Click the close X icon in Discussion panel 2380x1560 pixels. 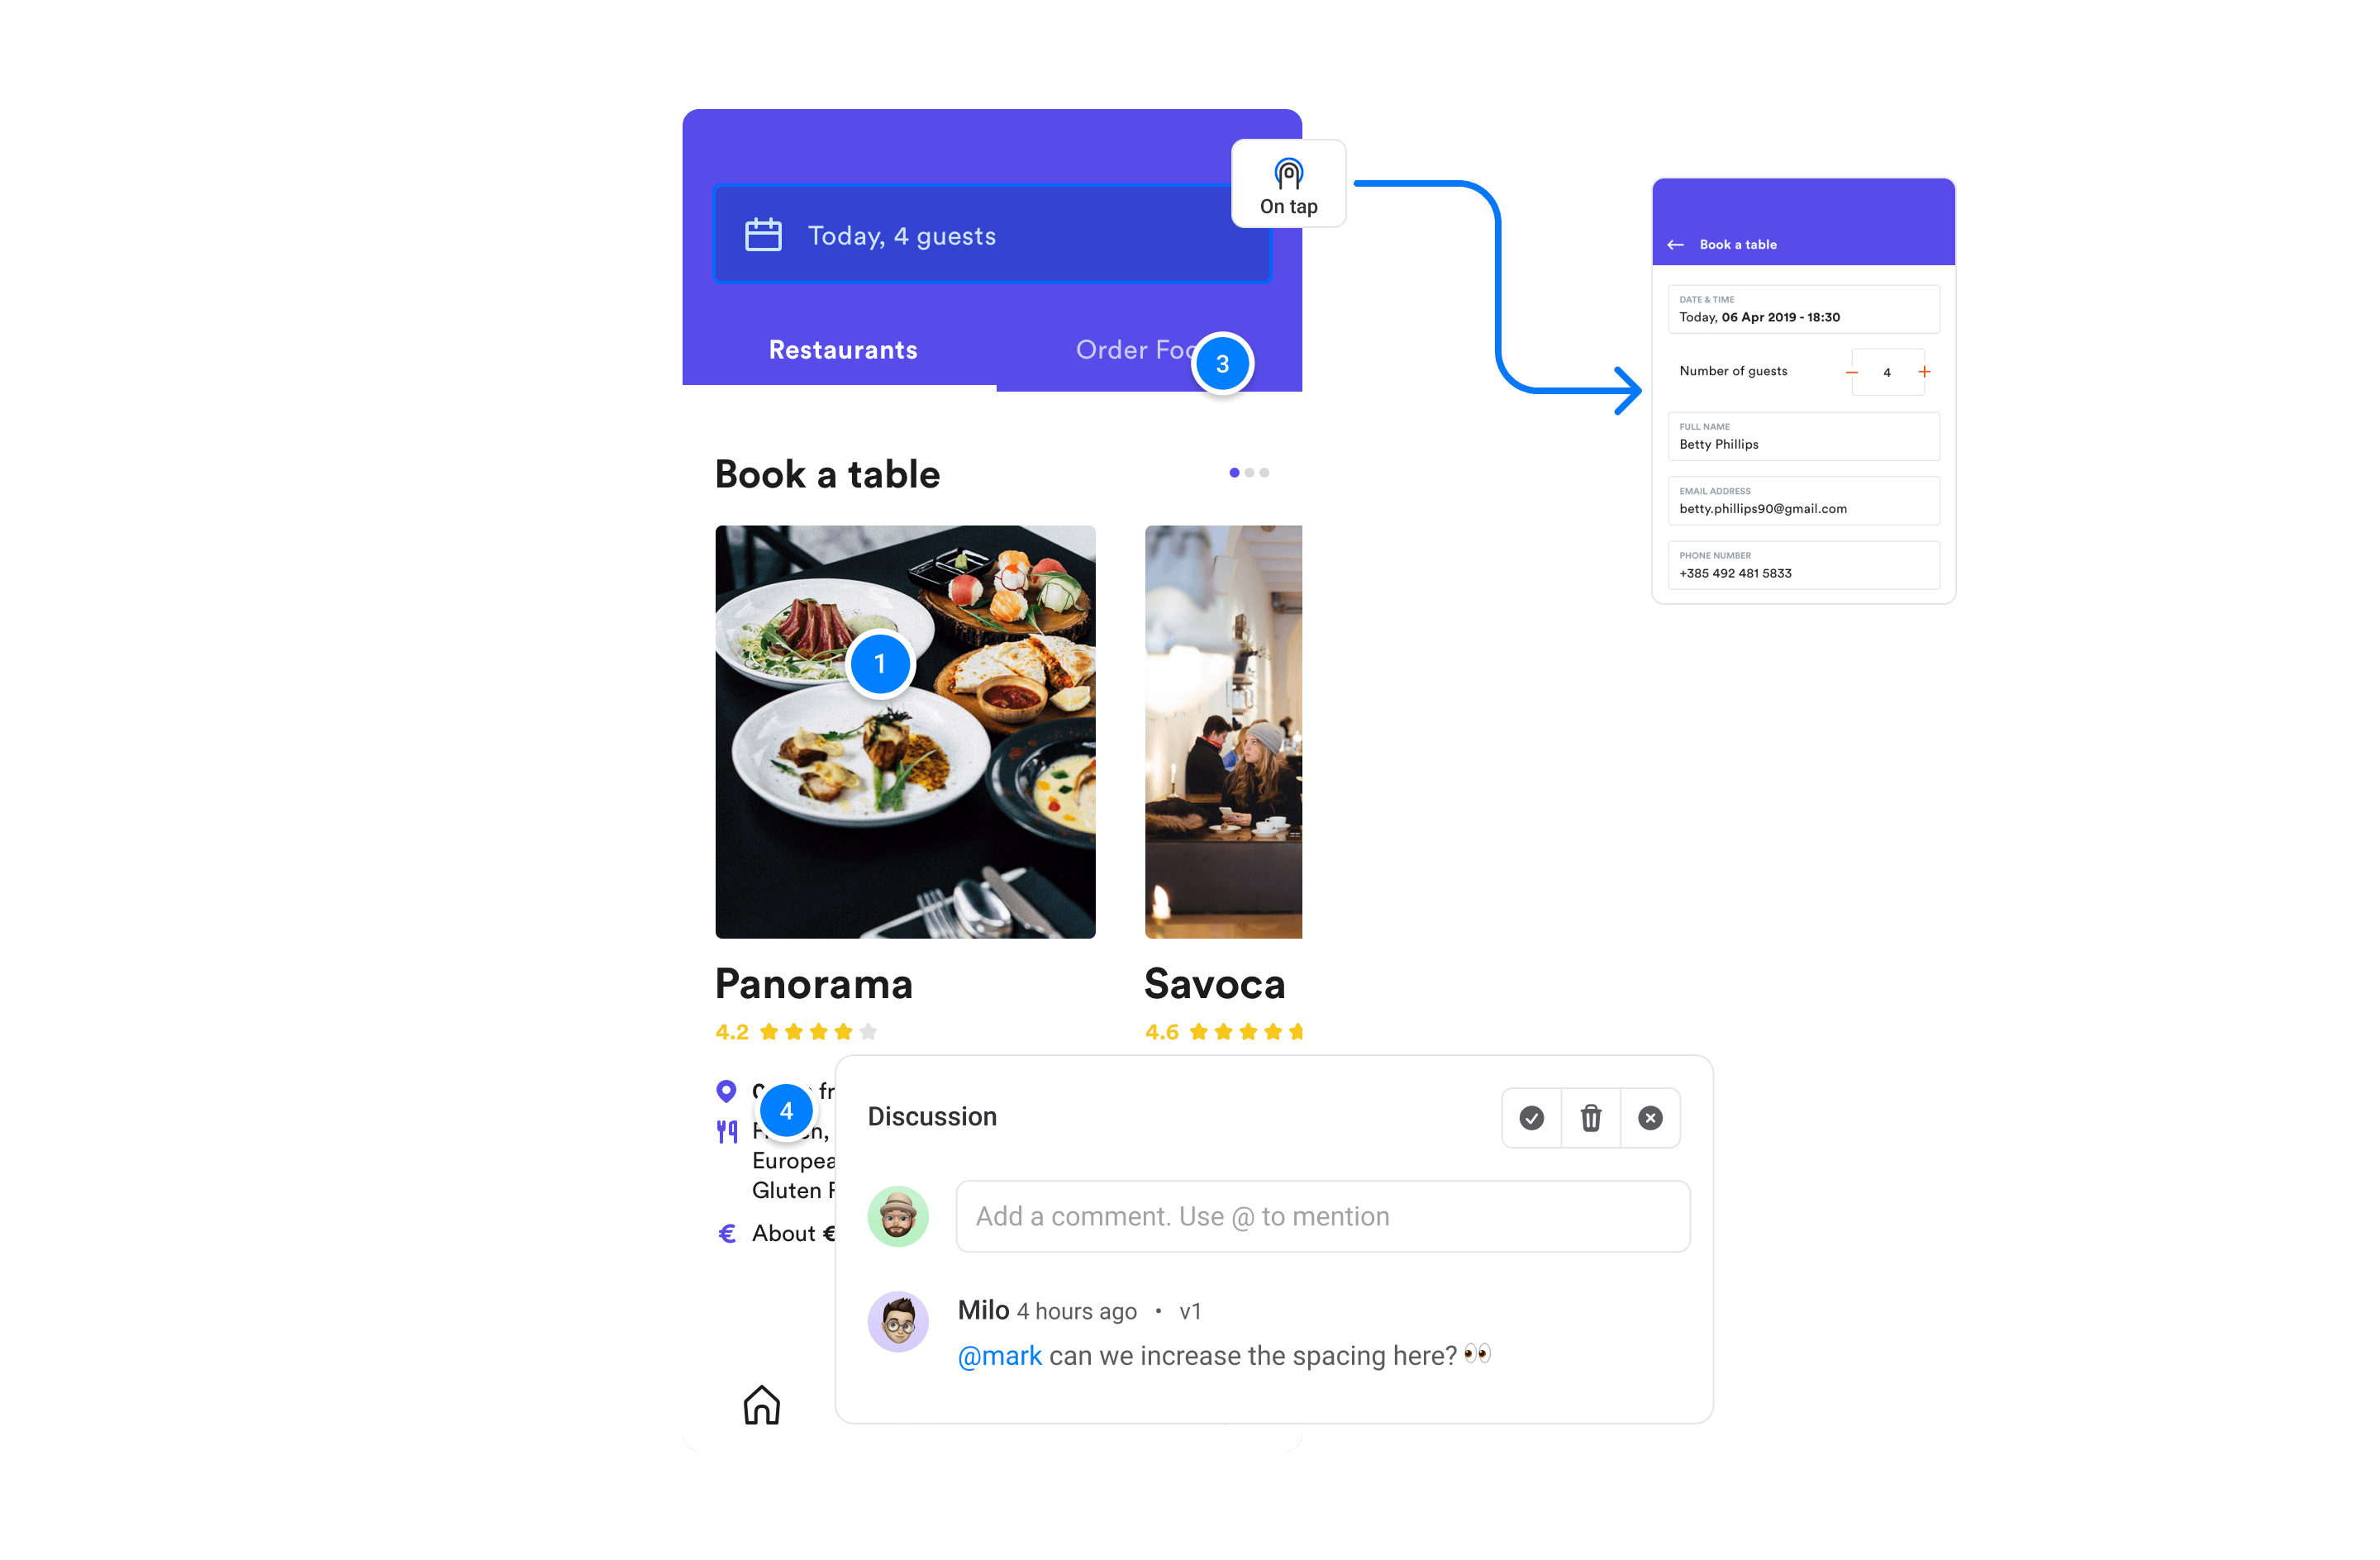(1649, 1116)
